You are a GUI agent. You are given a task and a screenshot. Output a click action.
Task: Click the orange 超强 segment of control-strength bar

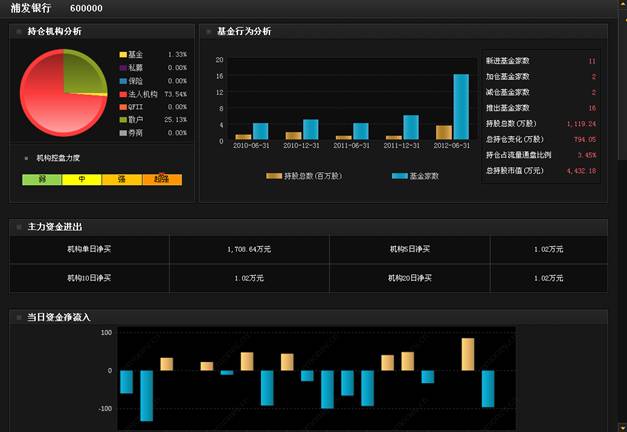click(x=162, y=180)
